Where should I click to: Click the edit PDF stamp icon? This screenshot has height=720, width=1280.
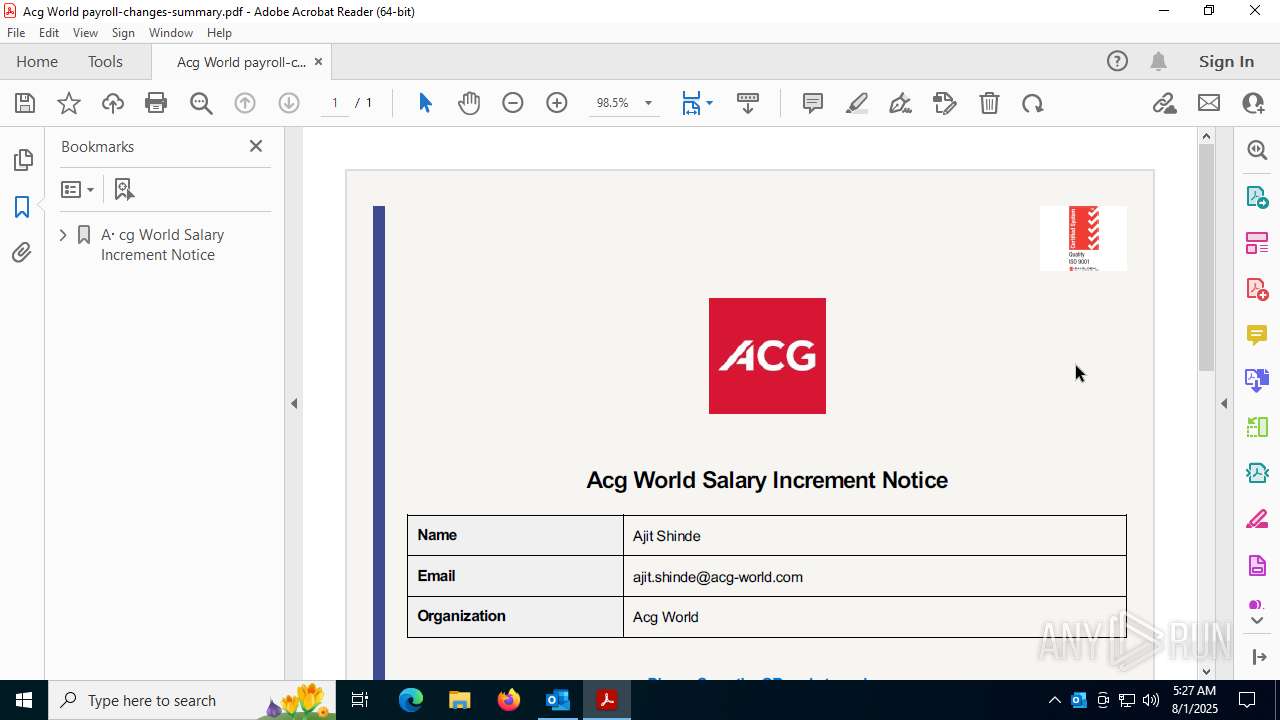[945, 103]
